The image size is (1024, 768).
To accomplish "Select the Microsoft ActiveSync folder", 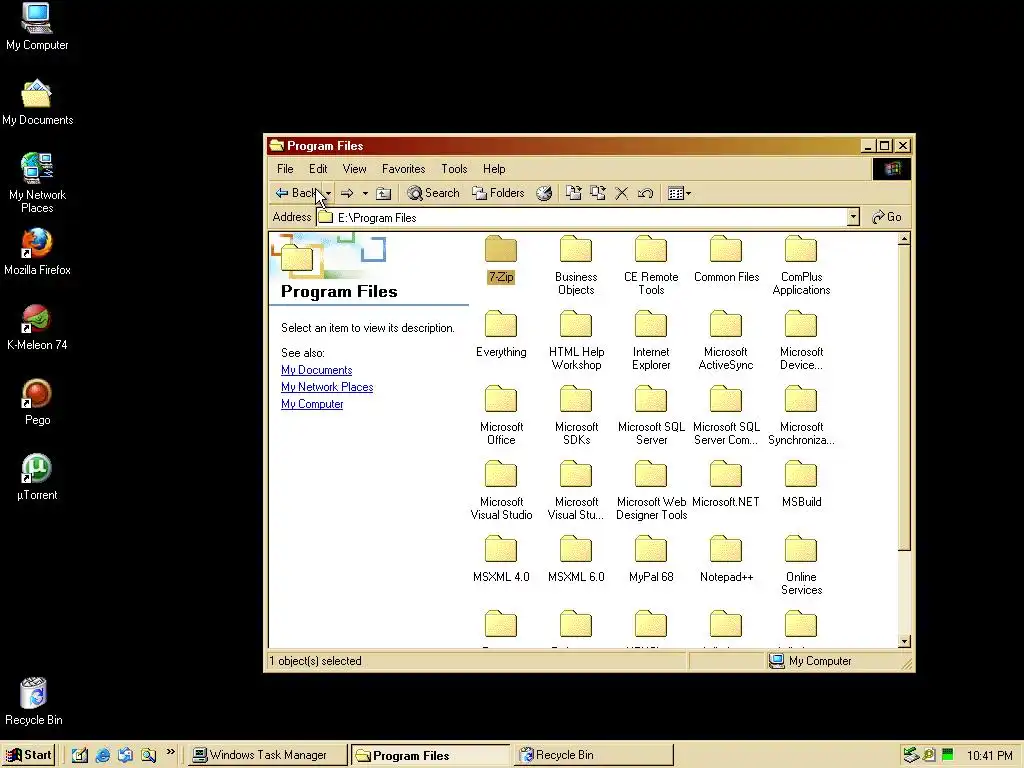I will pyautogui.click(x=726, y=340).
